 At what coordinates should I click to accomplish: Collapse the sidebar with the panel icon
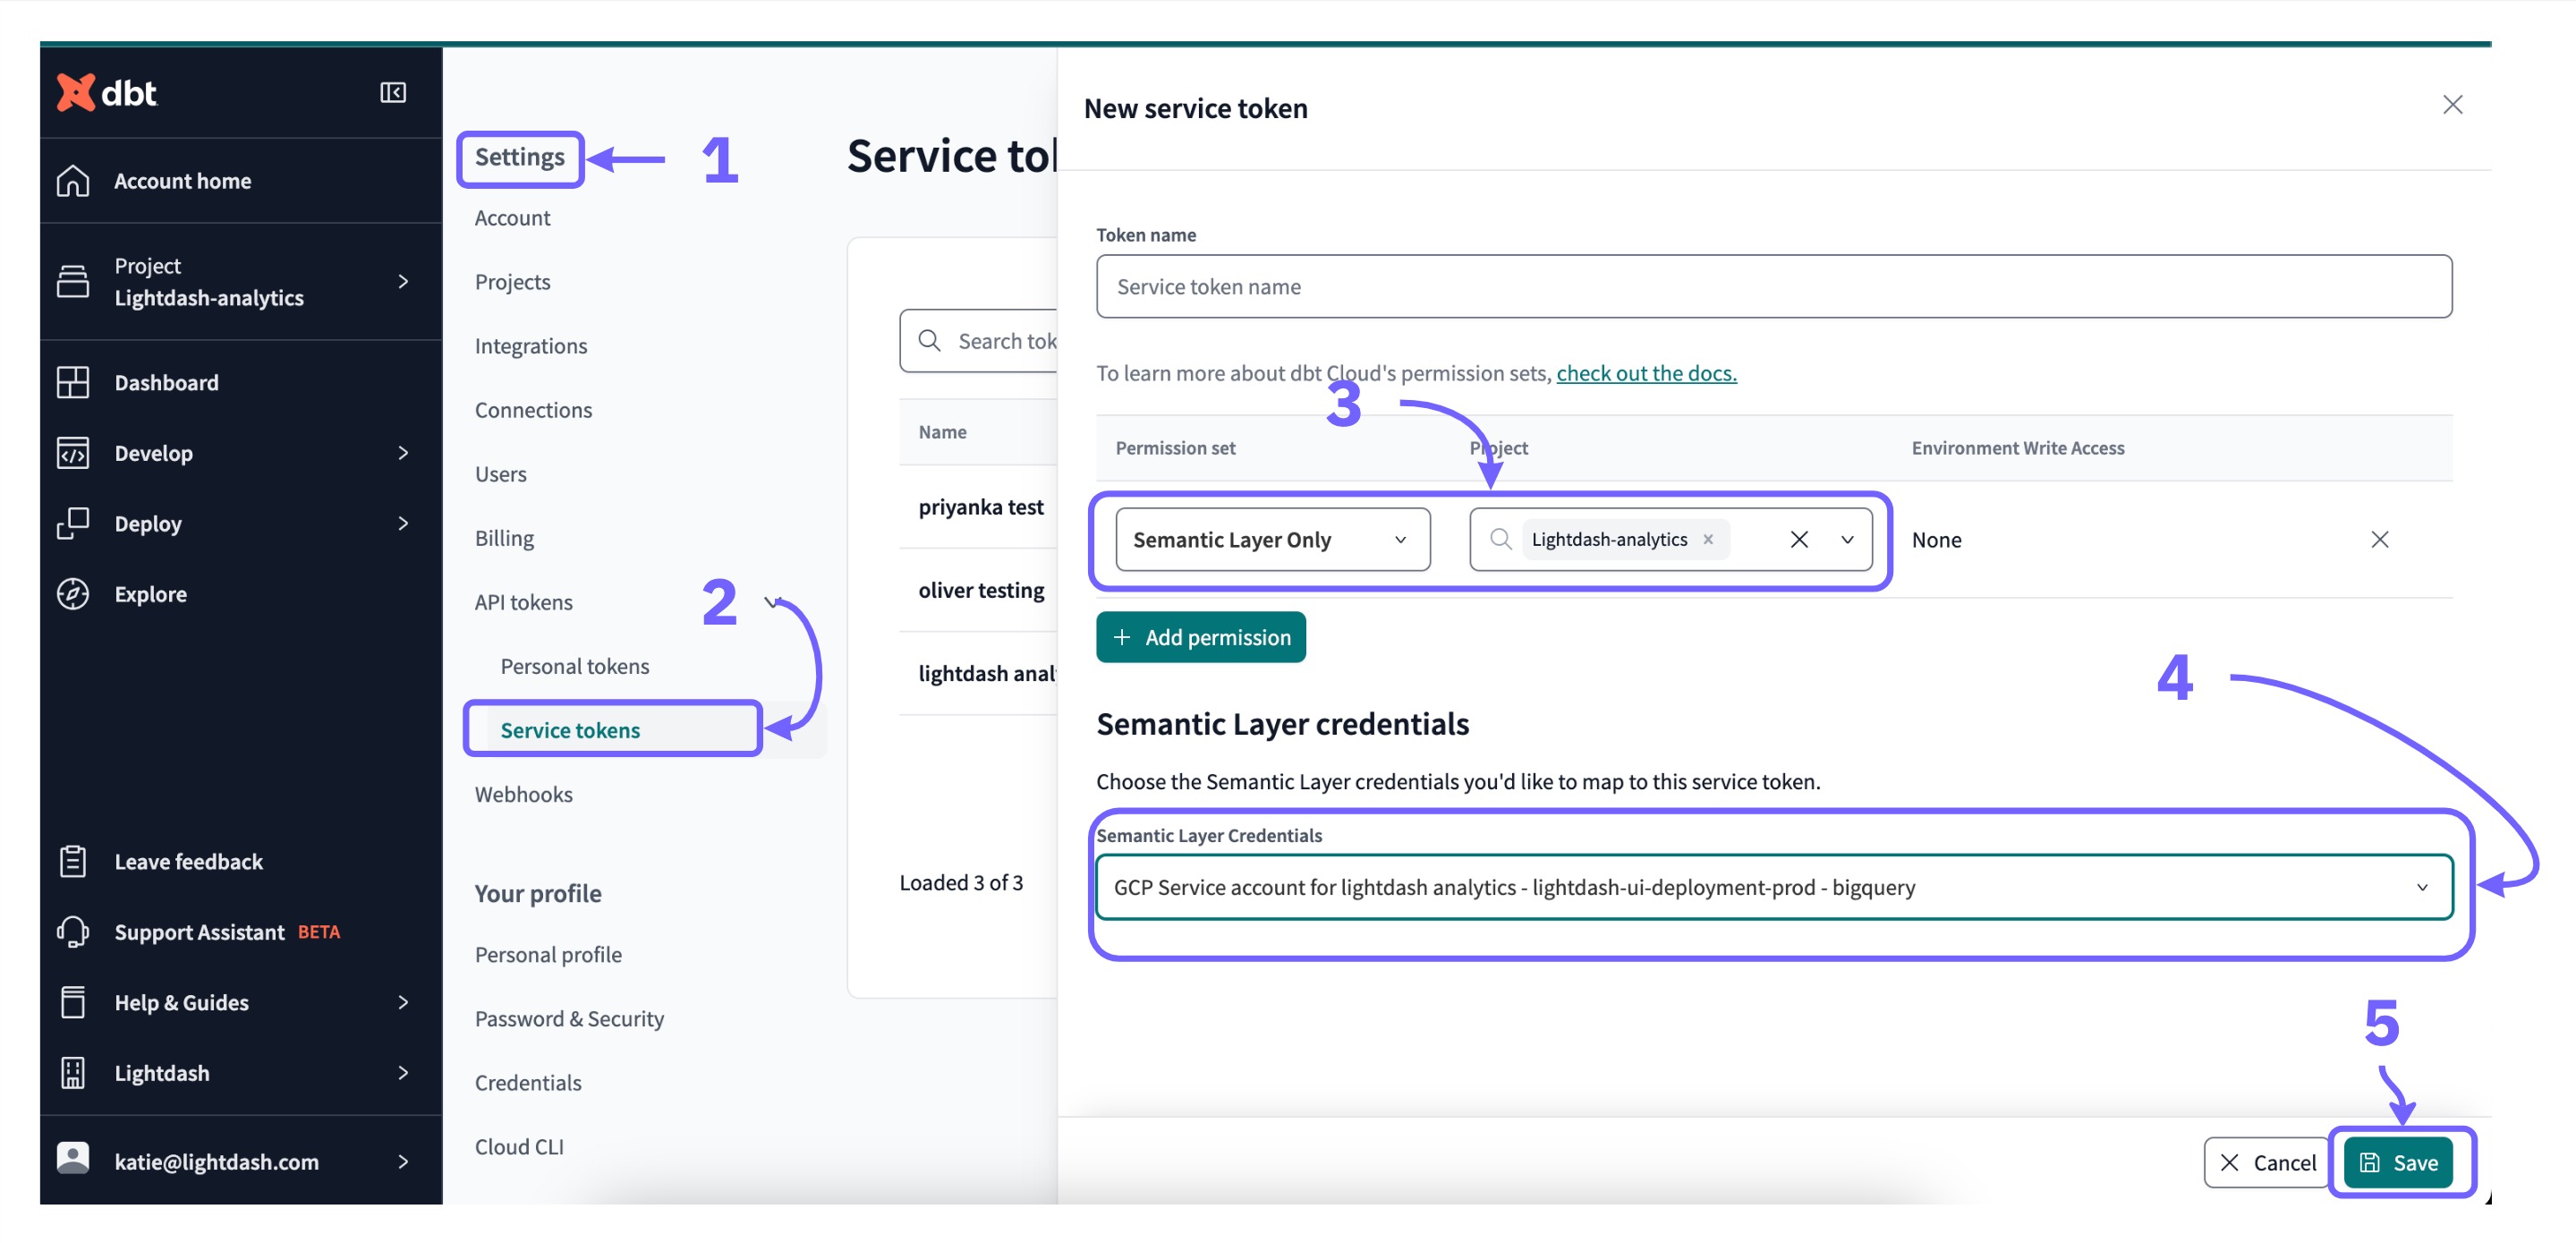pos(393,93)
